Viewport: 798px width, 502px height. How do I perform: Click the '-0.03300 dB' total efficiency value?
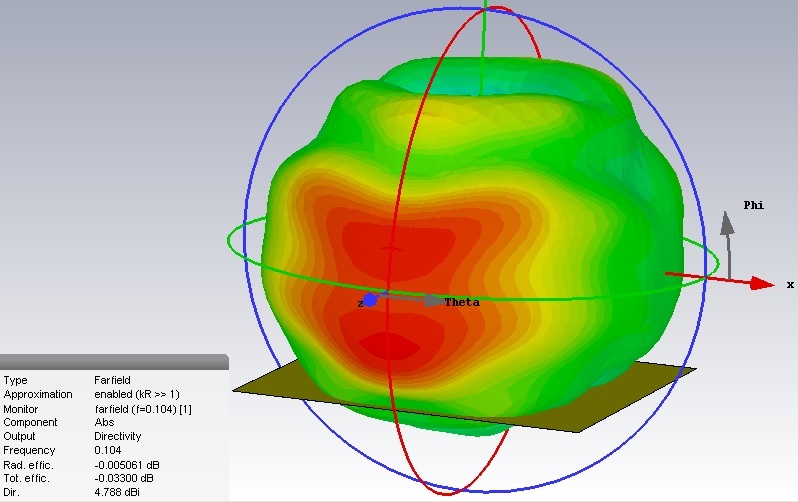tap(124, 479)
